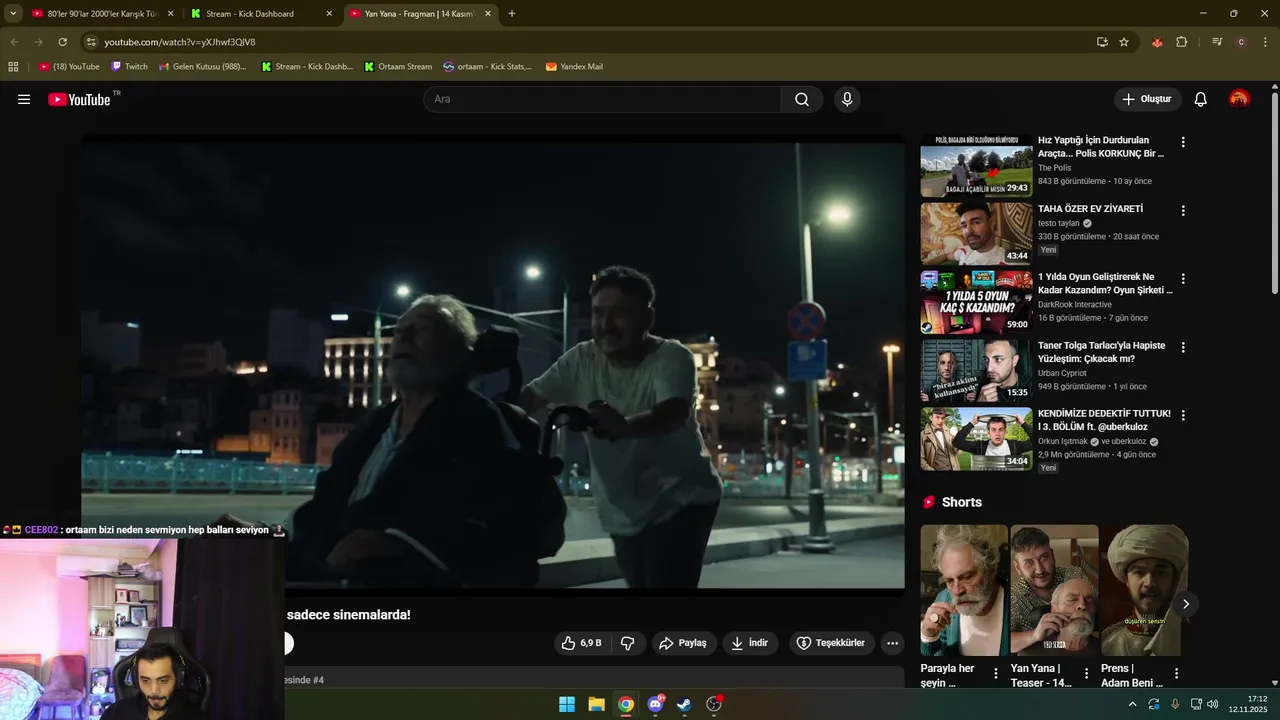
Task: Open Taner Tolga Tarlacı'yla Hapiste title
Action: pos(1101,352)
